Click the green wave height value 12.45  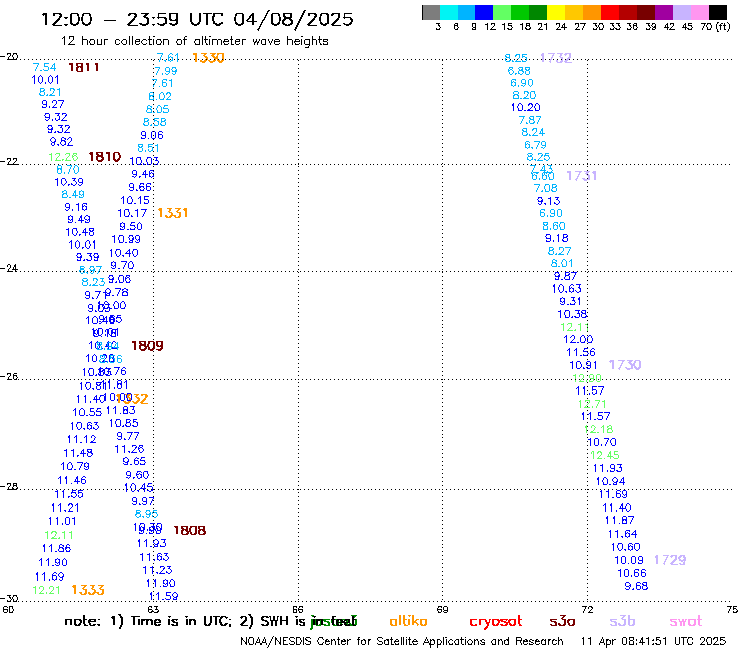pos(605,455)
